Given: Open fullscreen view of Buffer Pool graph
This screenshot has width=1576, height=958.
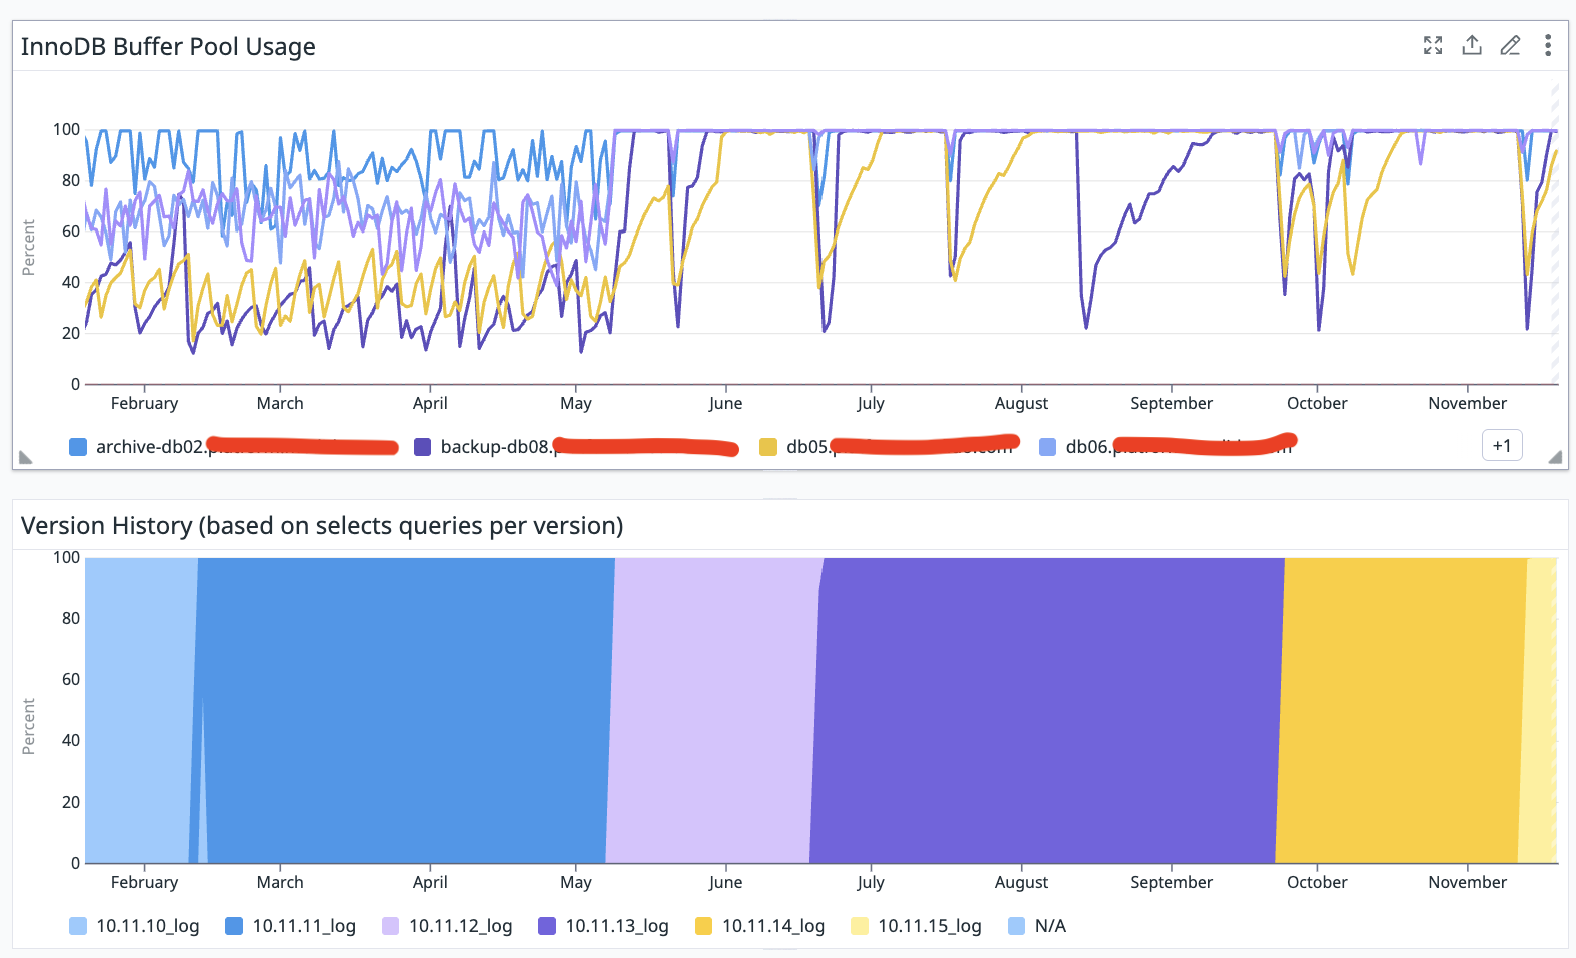Looking at the screenshot, I should point(1433,45).
